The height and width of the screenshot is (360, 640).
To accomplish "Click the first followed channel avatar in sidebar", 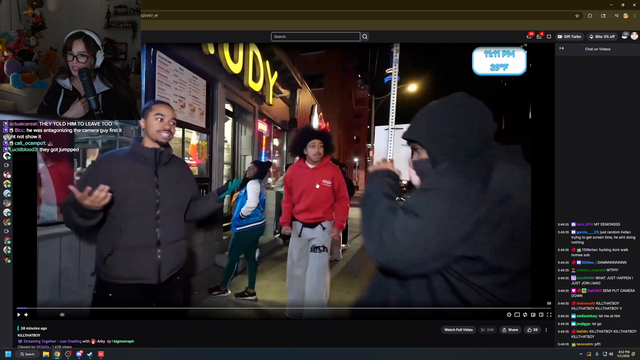I will tap(7, 156).
